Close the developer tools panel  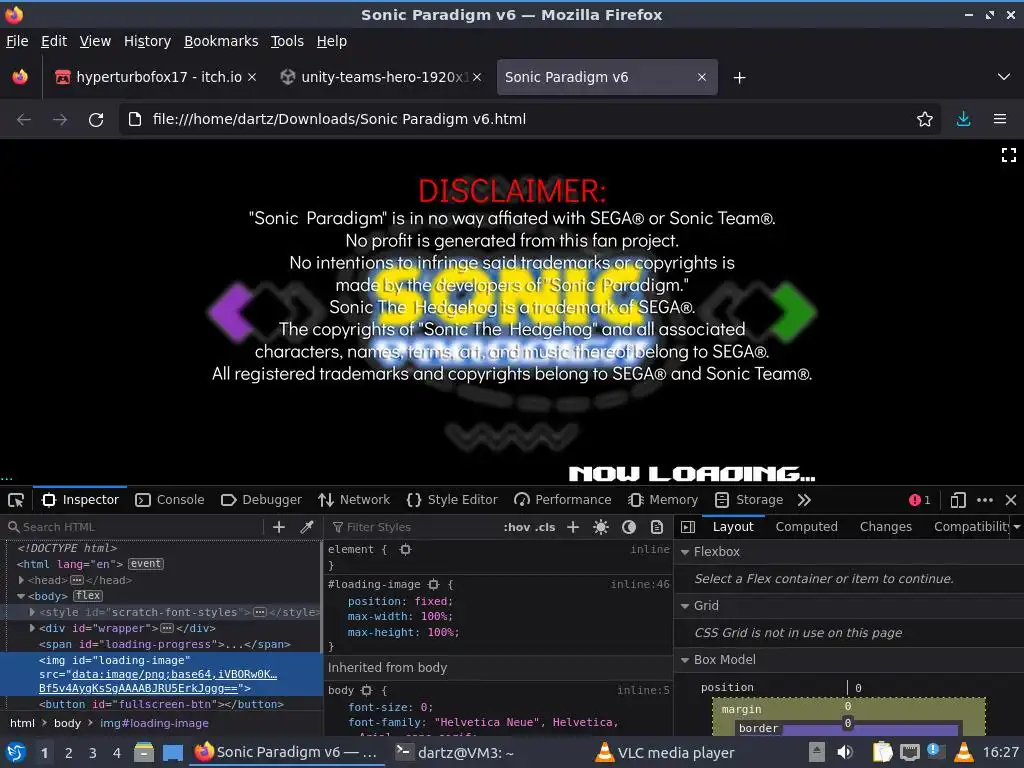click(1011, 500)
